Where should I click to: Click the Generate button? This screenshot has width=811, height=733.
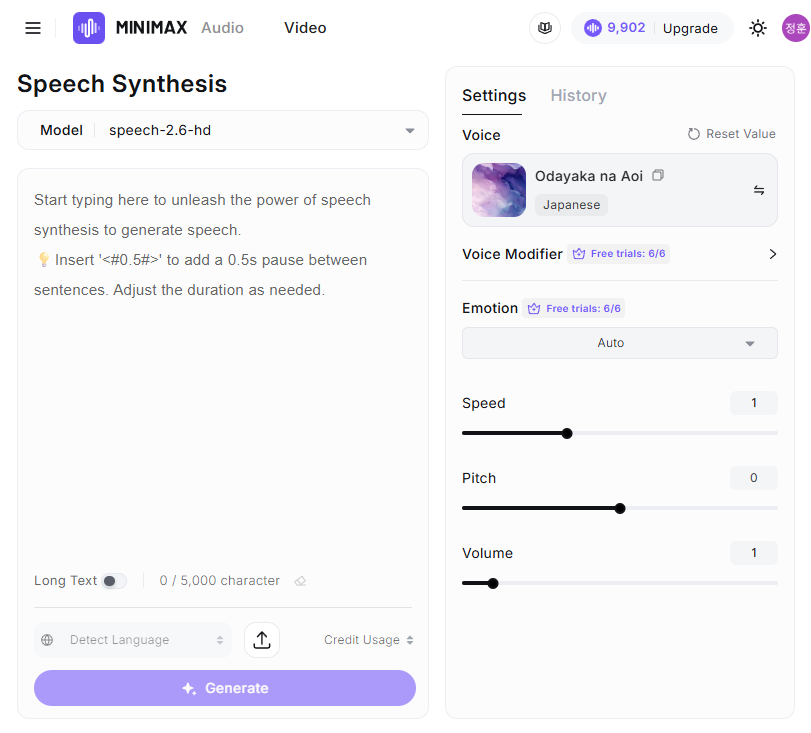pos(225,688)
